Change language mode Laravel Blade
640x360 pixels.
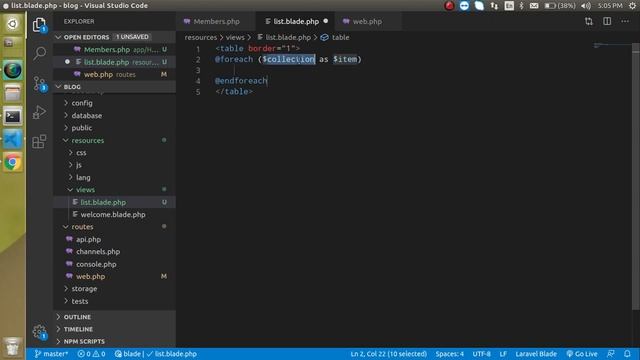(536, 354)
